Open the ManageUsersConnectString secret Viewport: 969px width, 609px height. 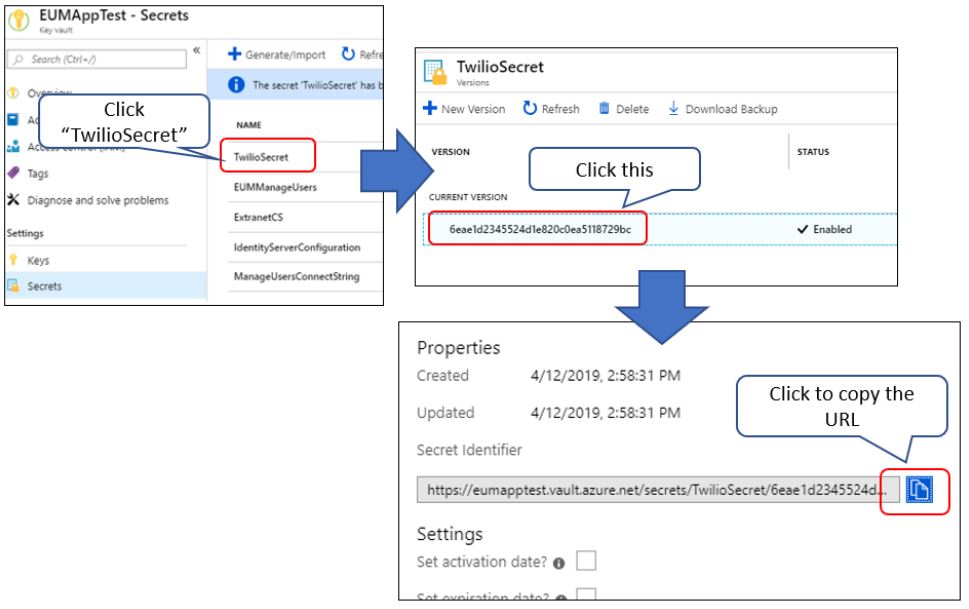[297, 276]
